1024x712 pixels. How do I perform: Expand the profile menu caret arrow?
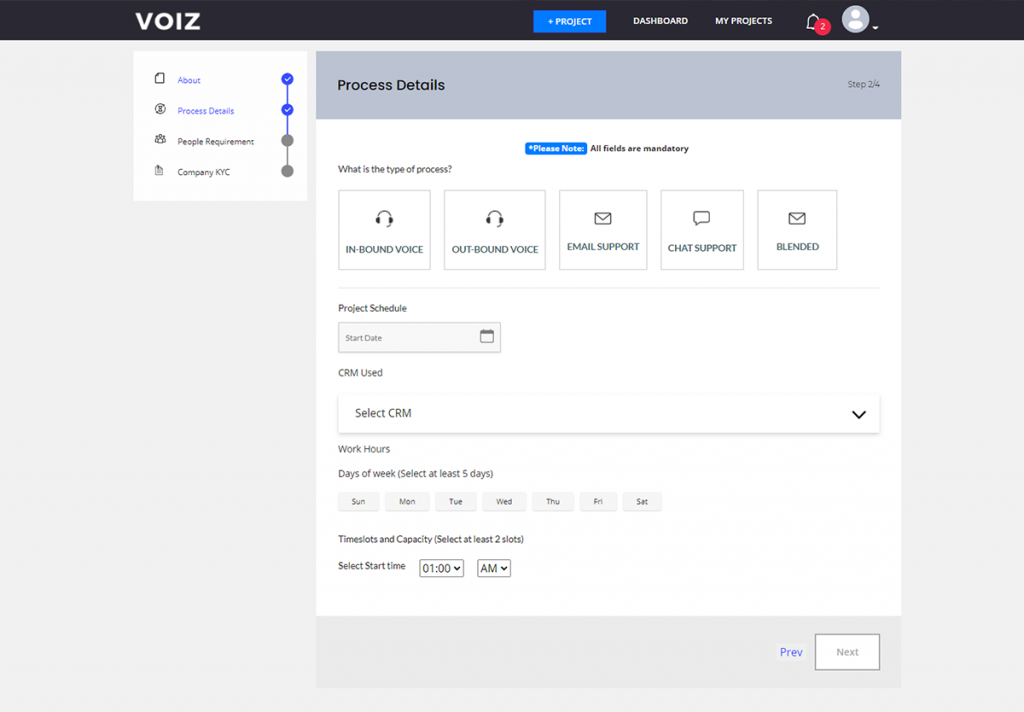[875, 28]
